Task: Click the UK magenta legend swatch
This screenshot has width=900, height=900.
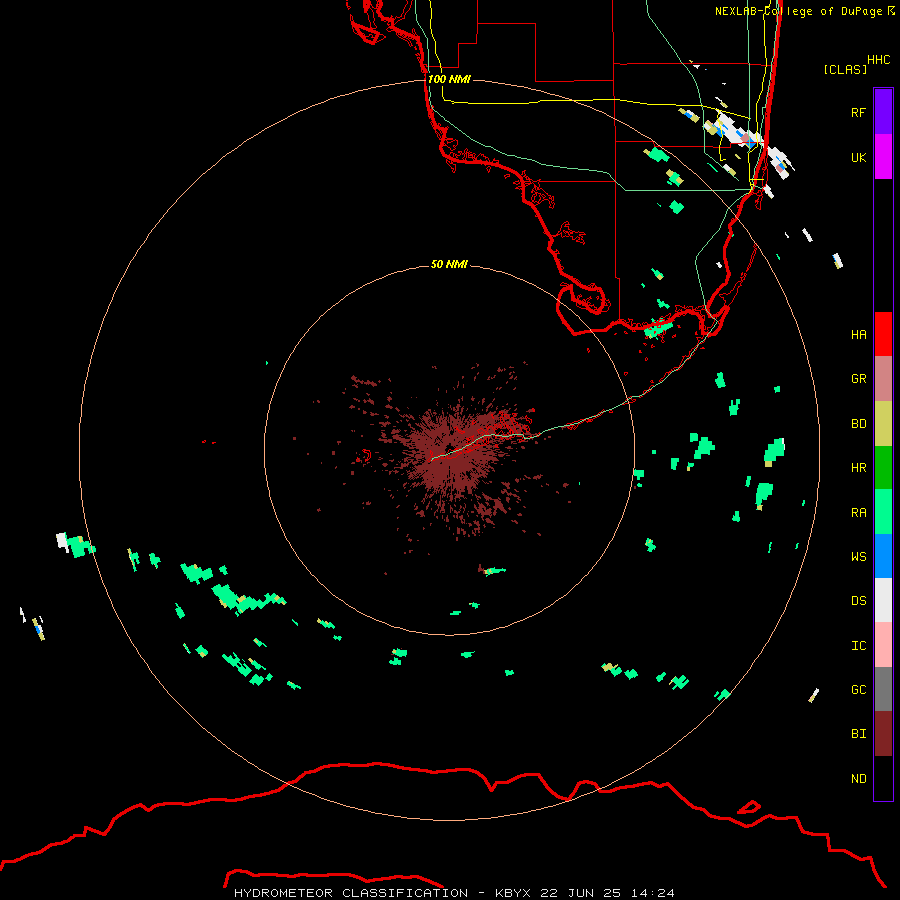Action: pos(883,157)
